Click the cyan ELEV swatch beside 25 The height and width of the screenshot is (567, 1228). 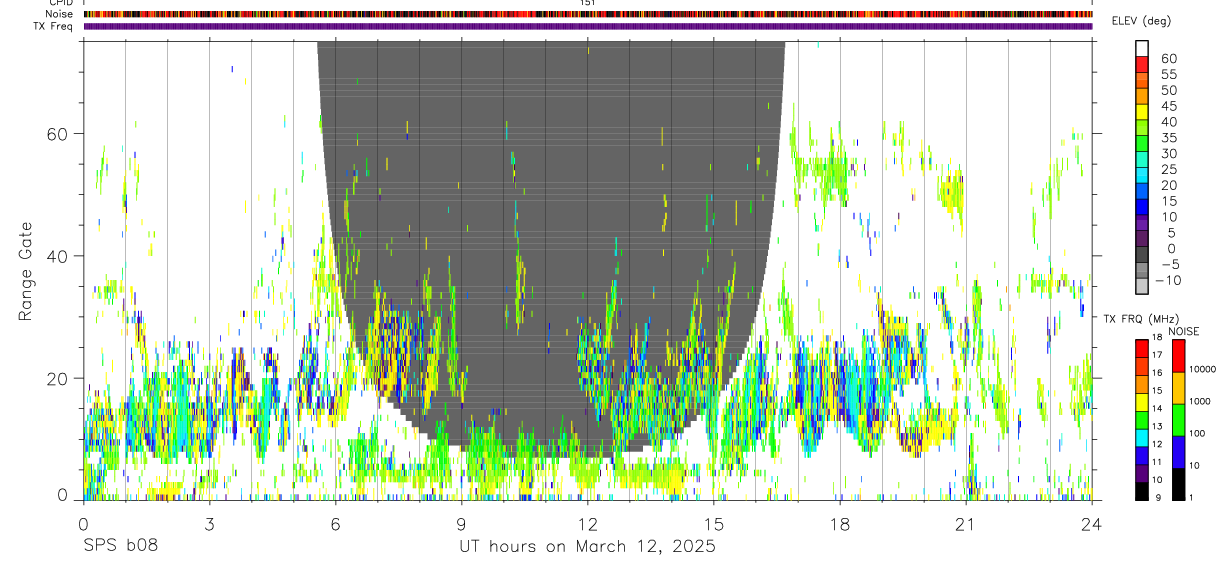click(1142, 174)
